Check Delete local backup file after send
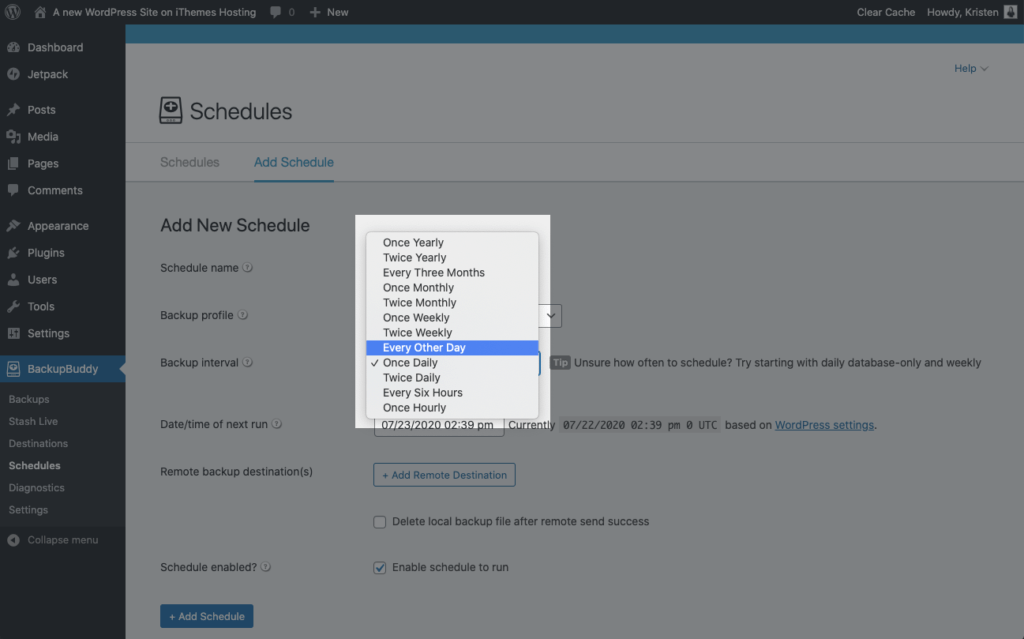Image resolution: width=1024 pixels, height=639 pixels. 379,521
